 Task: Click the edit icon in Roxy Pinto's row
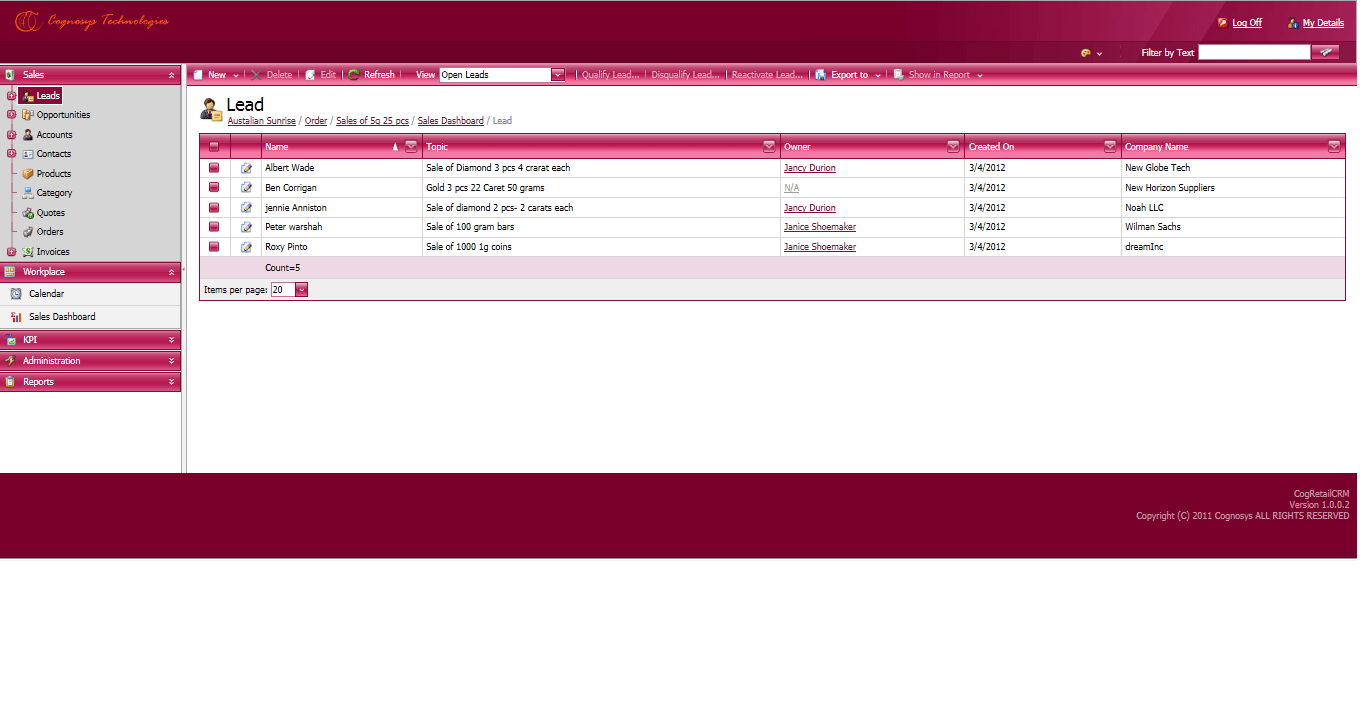(246, 247)
